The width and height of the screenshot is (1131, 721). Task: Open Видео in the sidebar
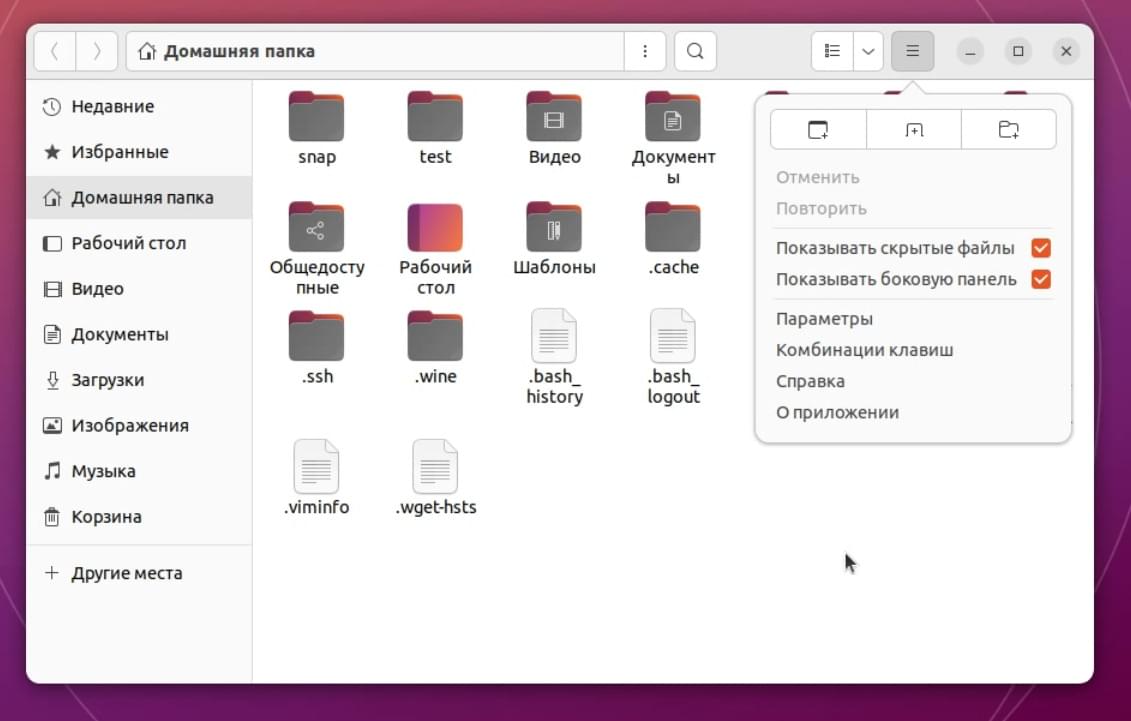coord(139,289)
